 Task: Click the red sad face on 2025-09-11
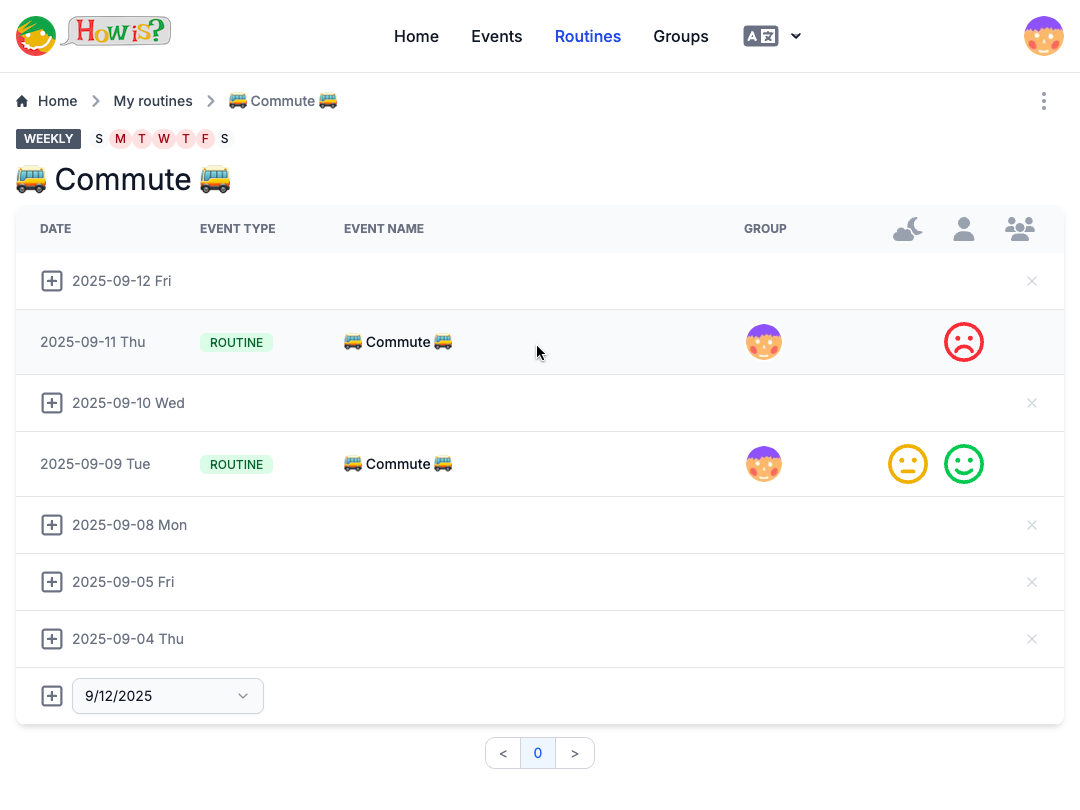click(963, 342)
